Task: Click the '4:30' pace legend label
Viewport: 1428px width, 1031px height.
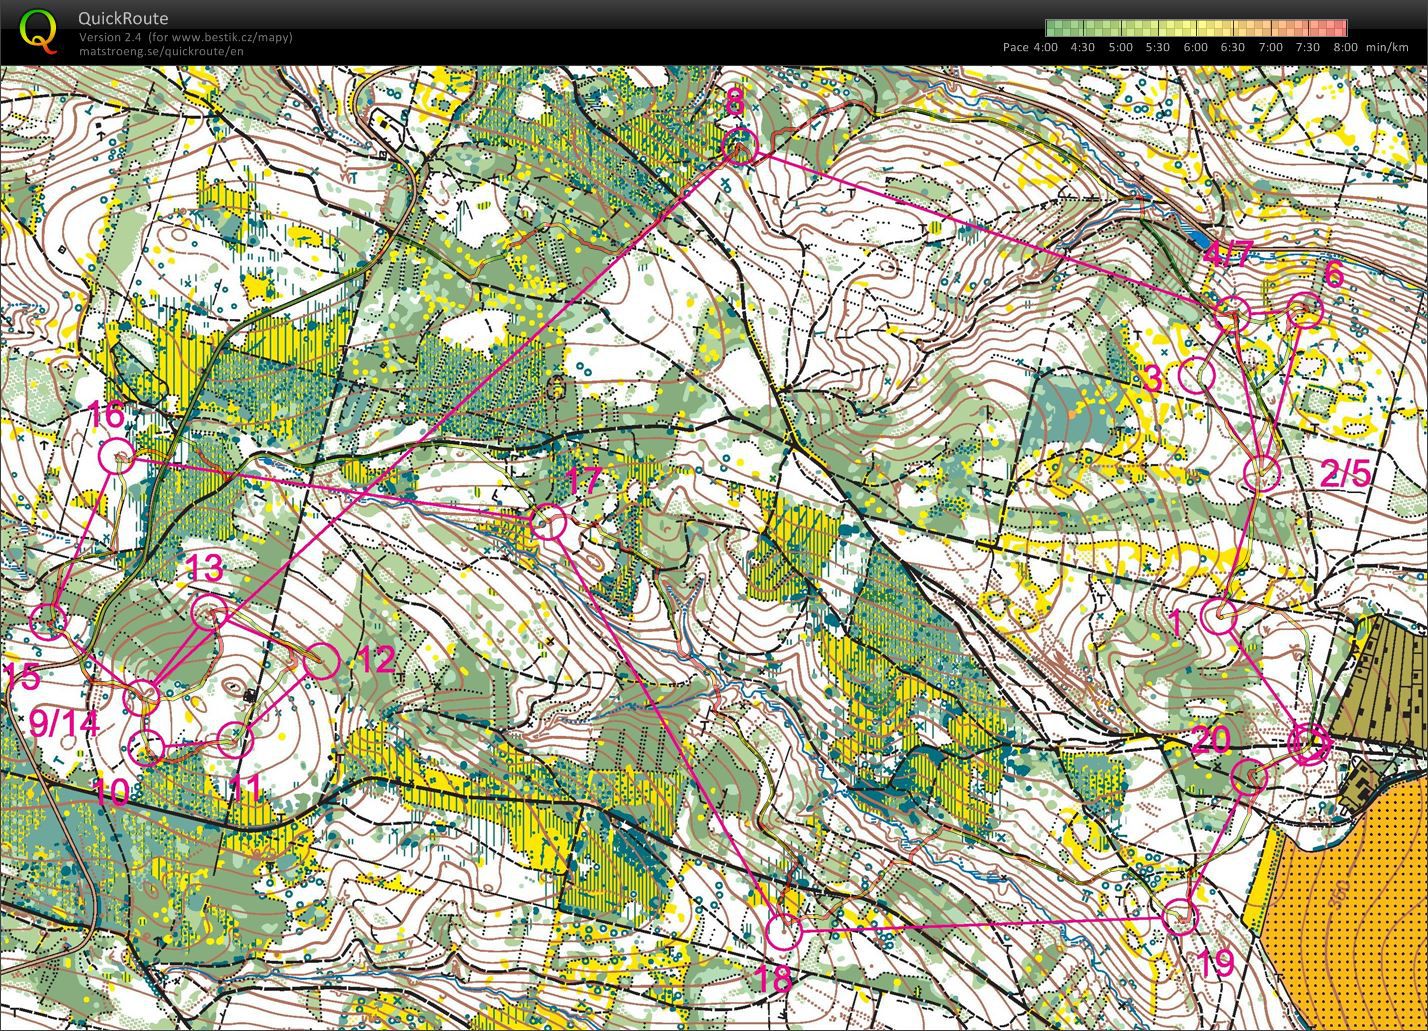Action: [1082, 47]
